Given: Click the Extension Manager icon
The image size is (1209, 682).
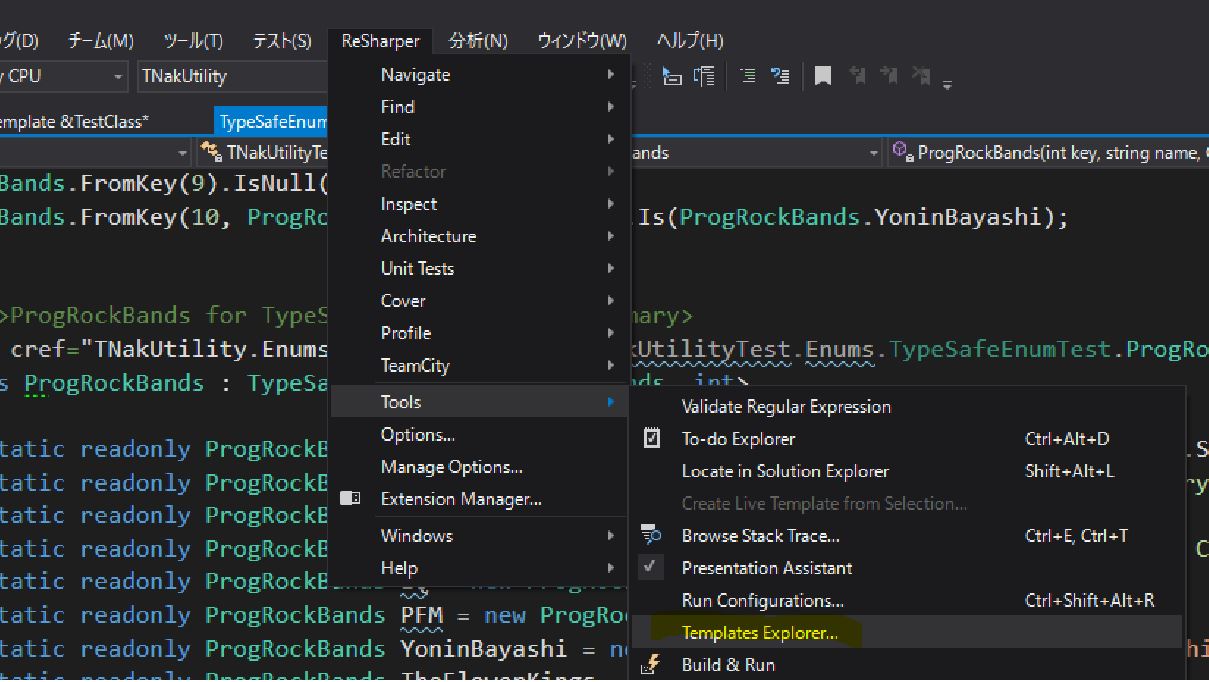Looking at the screenshot, I should pyautogui.click(x=350, y=498).
